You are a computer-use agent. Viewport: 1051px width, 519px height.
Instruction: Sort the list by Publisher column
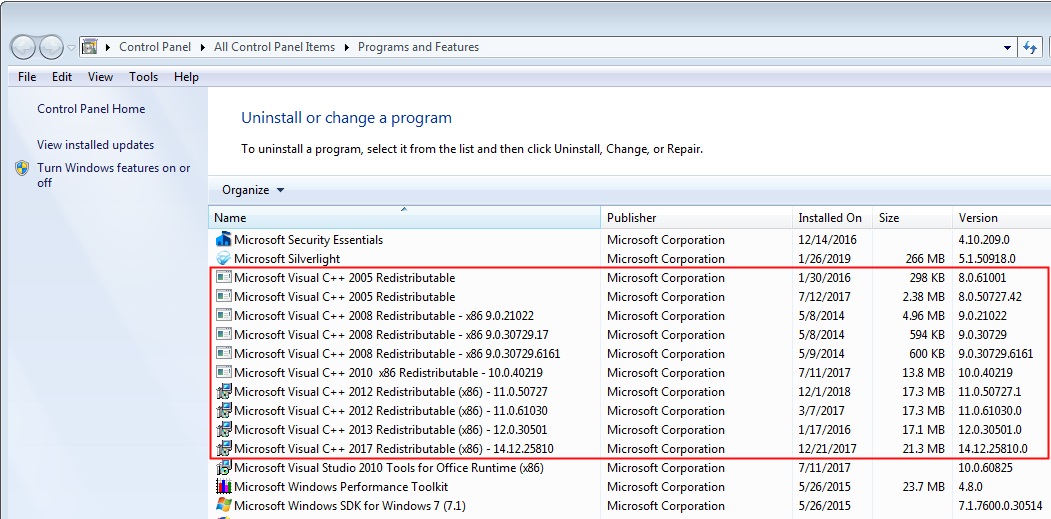pyautogui.click(x=697, y=217)
